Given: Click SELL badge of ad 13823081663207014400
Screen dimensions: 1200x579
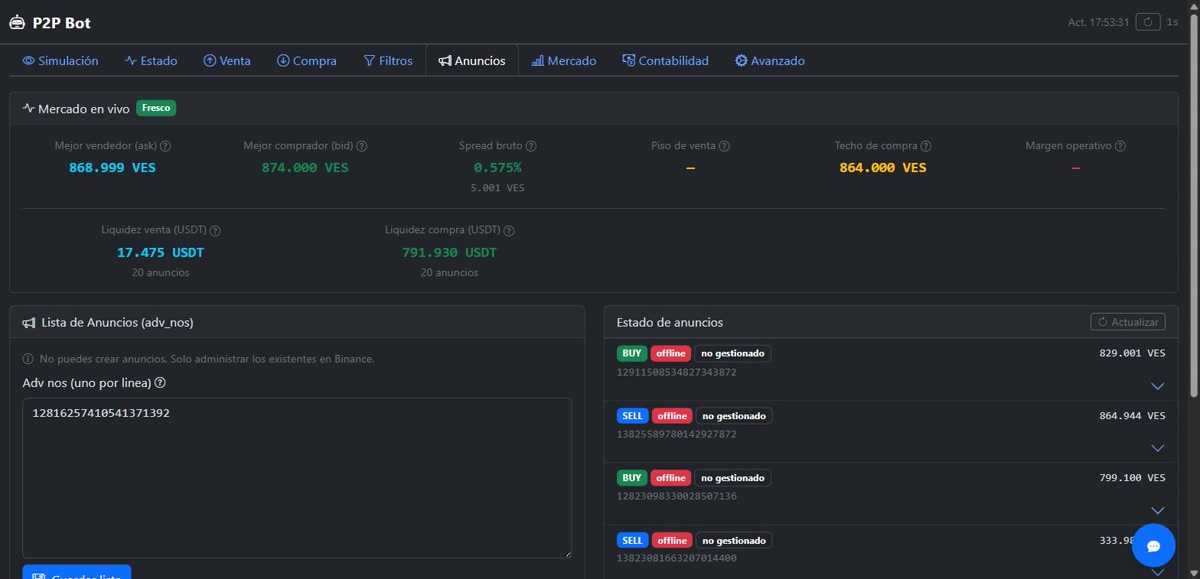Looking at the screenshot, I should [632, 540].
